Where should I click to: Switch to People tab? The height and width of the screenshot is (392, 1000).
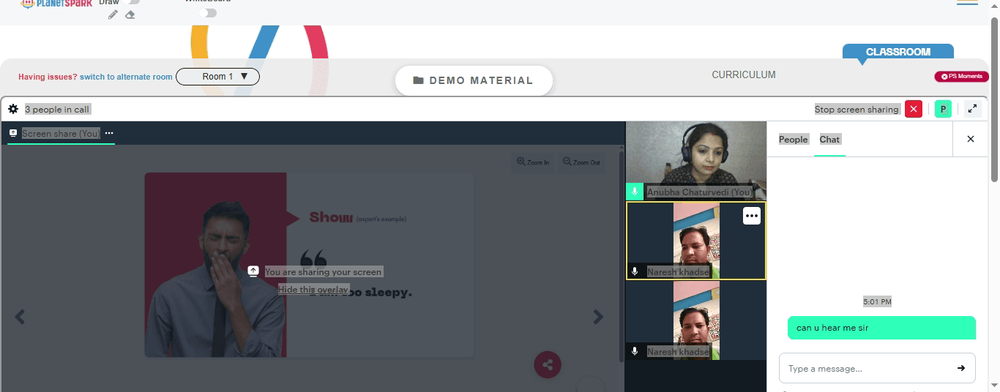pos(793,140)
